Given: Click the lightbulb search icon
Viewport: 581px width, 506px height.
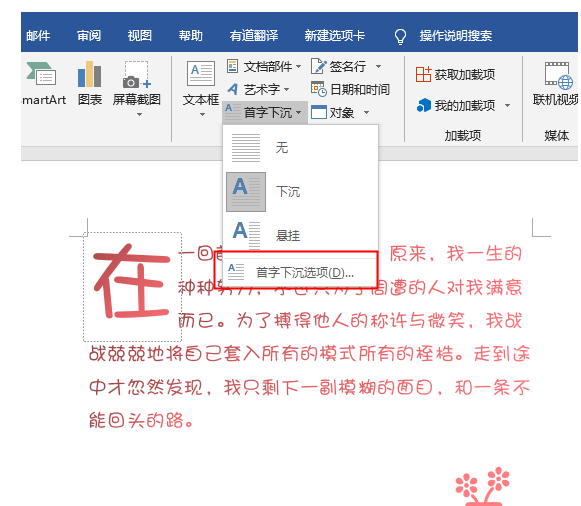Looking at the screenshot, I should tap(400, 36).
